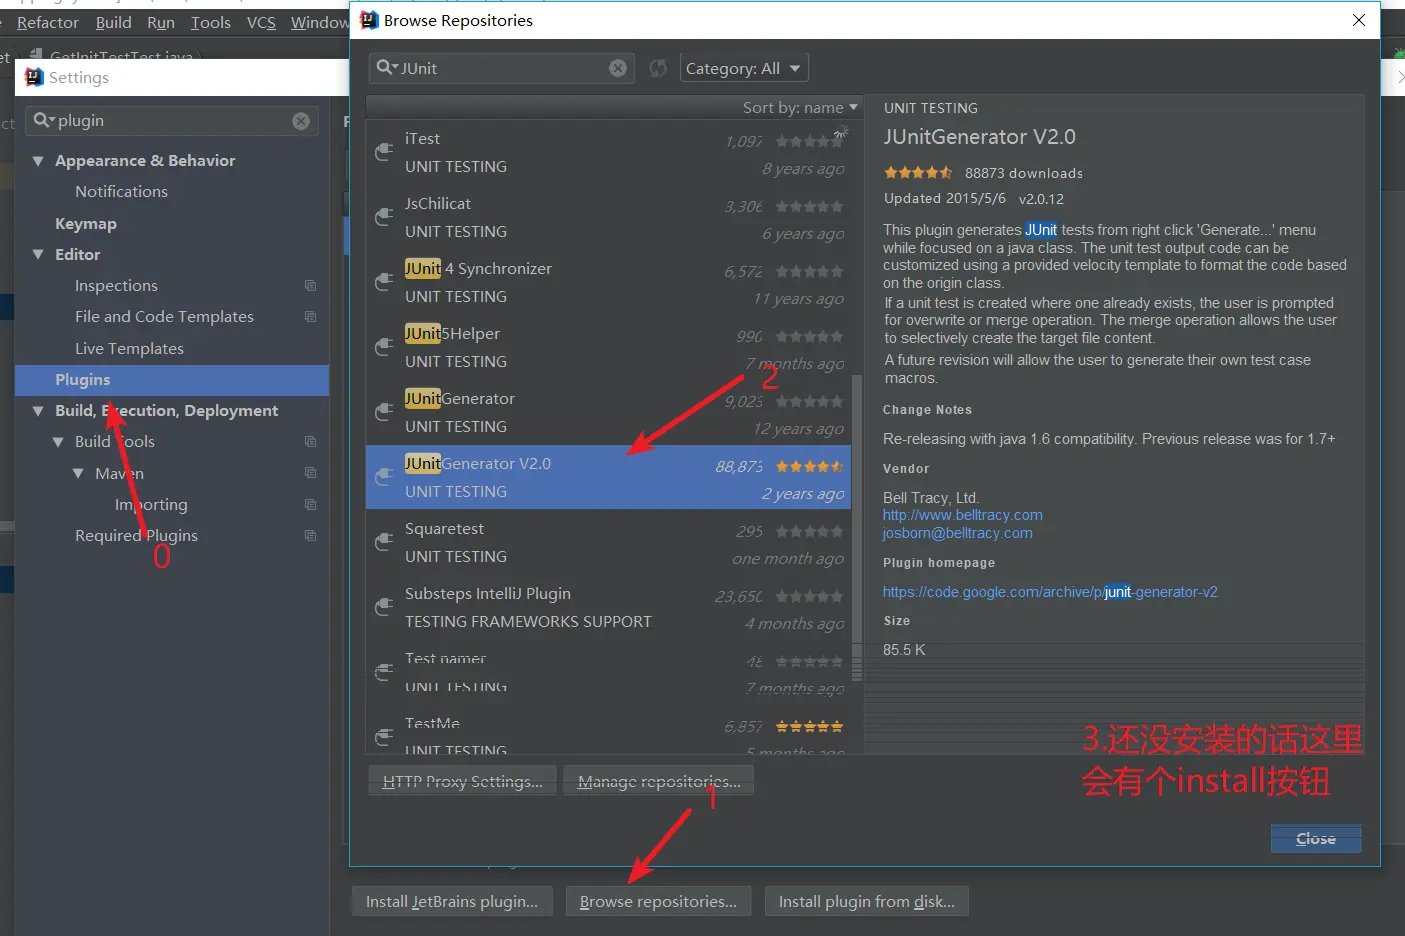Screen dimensions: 1405x936
Task: Open the Category: All dropdown
Action: pyautogui.click(x=744, y=68)
